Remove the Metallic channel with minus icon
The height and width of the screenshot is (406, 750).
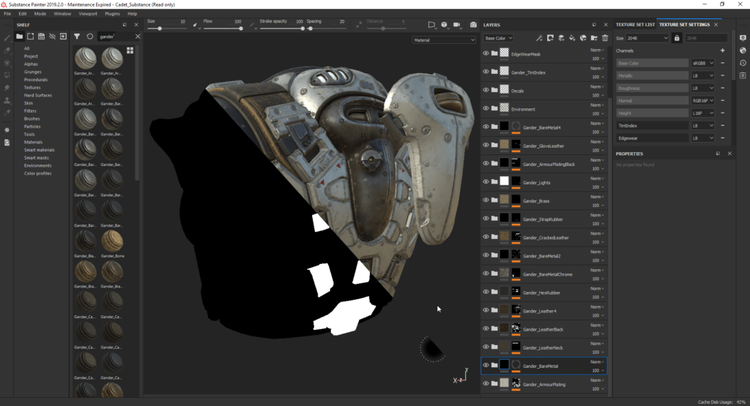point(723,75)
